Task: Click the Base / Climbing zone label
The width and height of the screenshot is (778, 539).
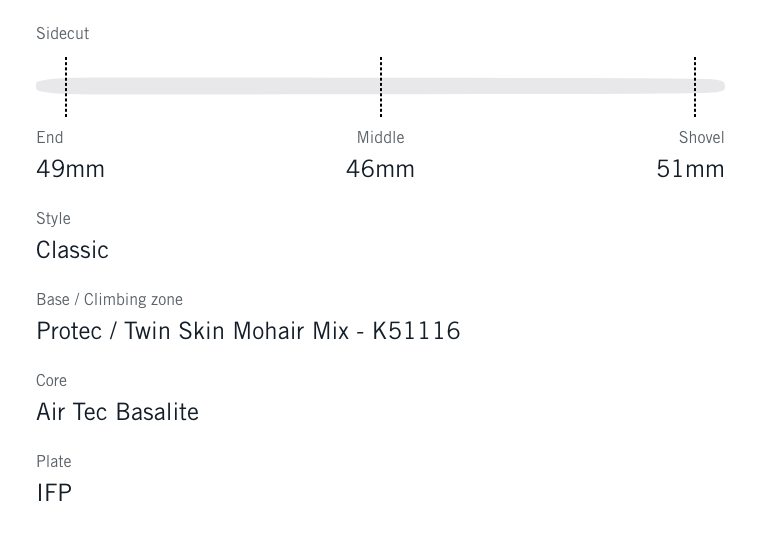Action: coord(109,300)
